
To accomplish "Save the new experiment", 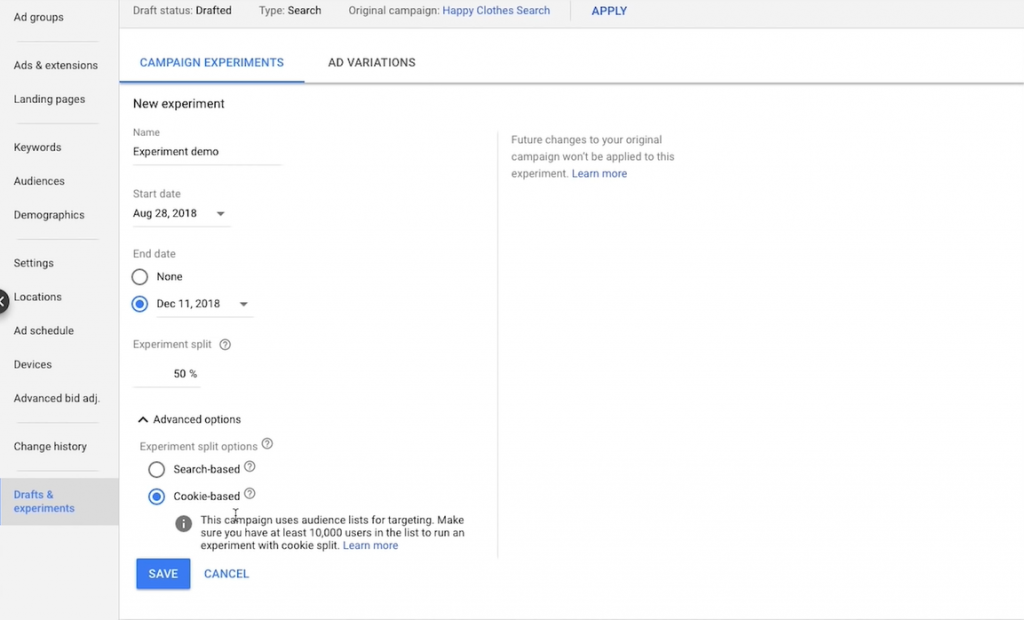I will (162, 573).
